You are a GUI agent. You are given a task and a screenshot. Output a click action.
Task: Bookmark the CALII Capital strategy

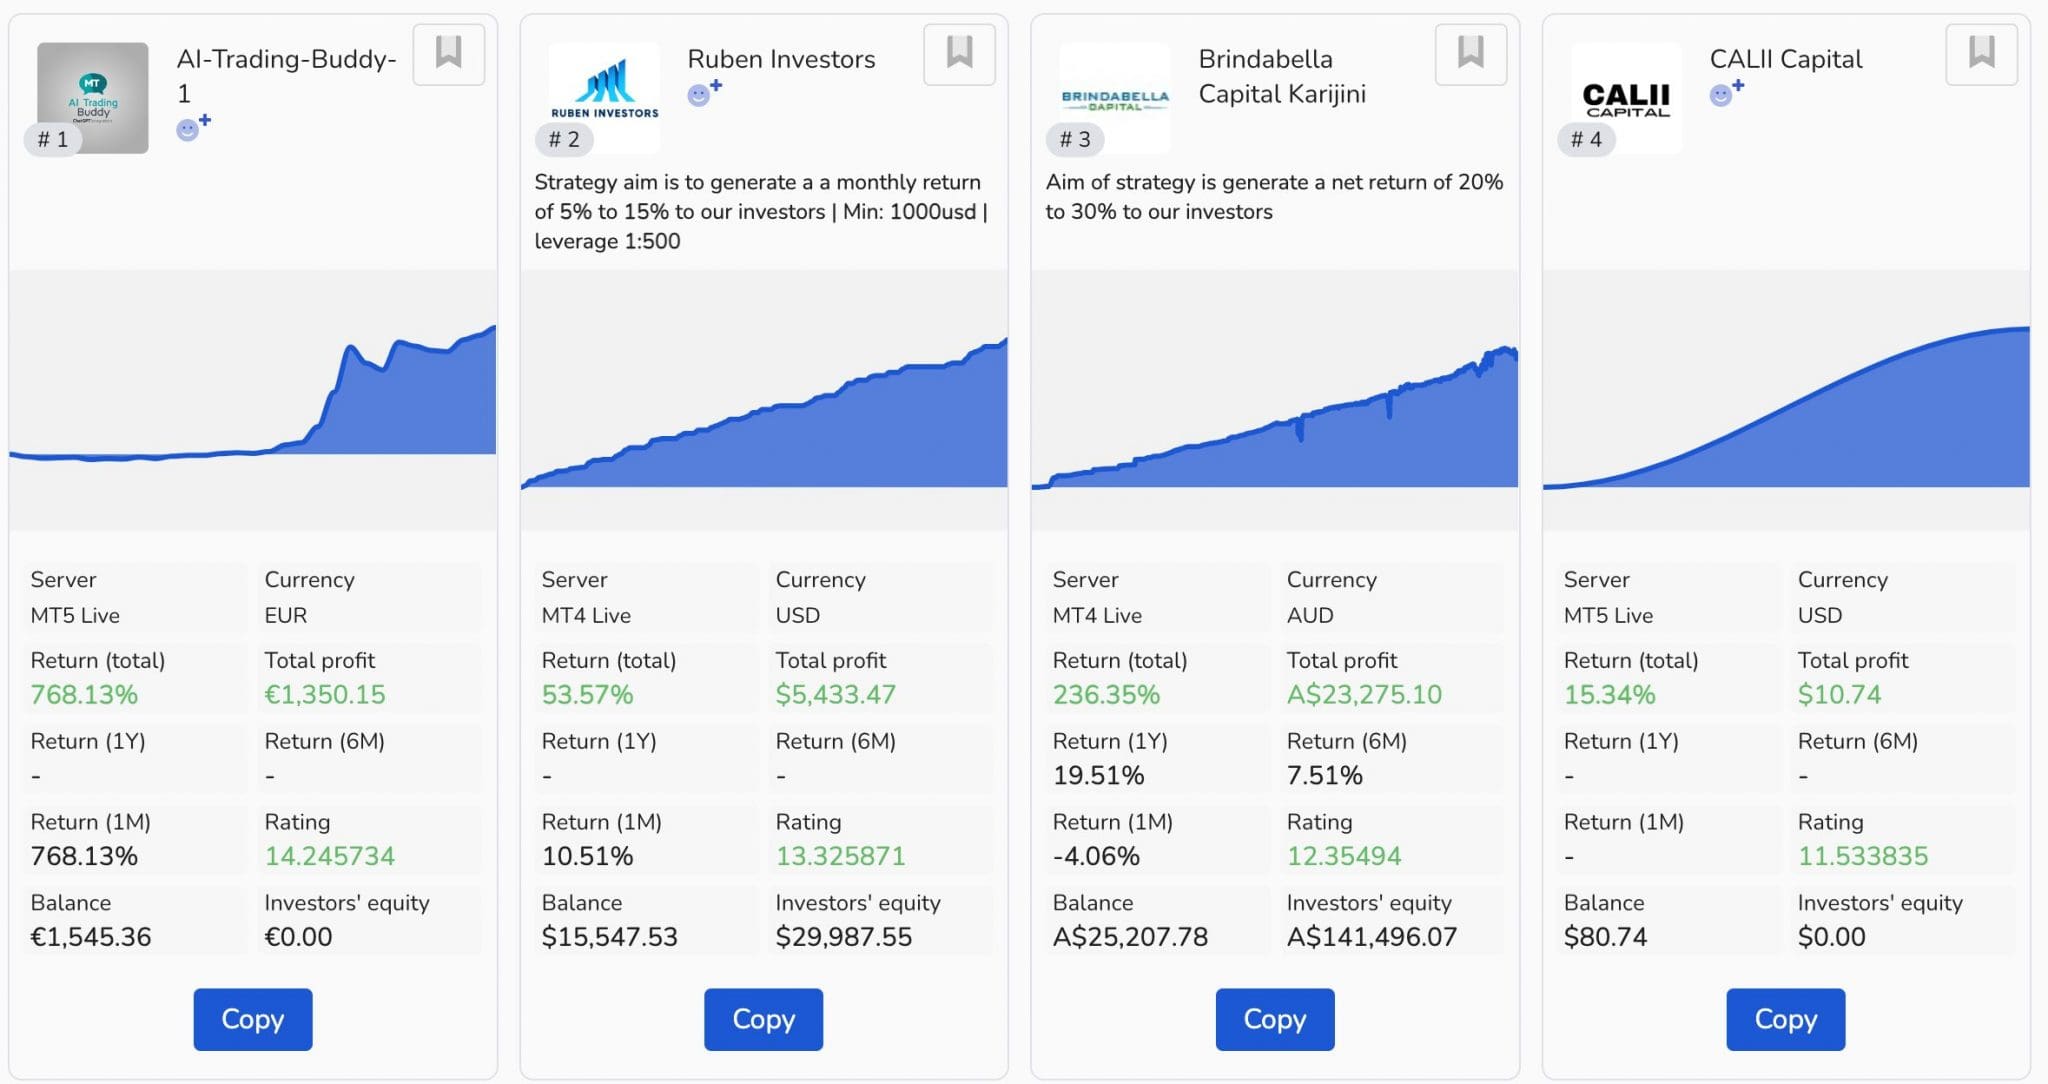coord(1981,54)
